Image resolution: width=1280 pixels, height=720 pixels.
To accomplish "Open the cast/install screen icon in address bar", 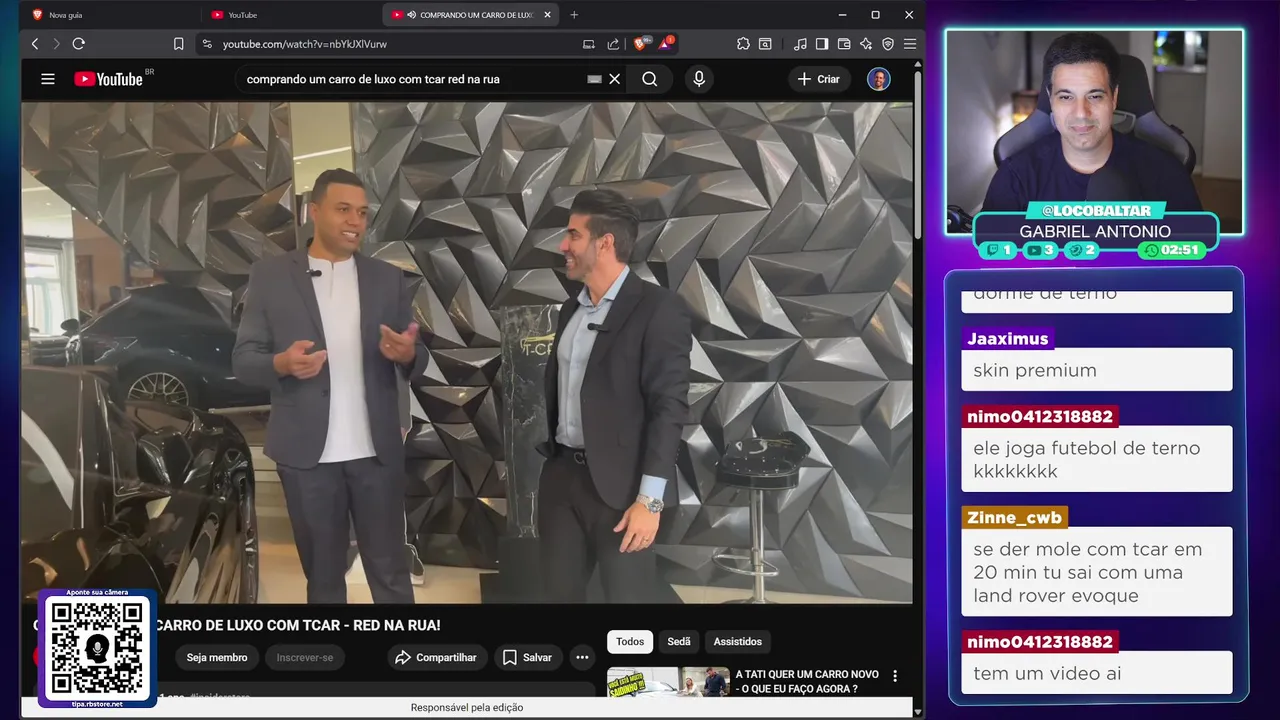I will pos(589,44).
